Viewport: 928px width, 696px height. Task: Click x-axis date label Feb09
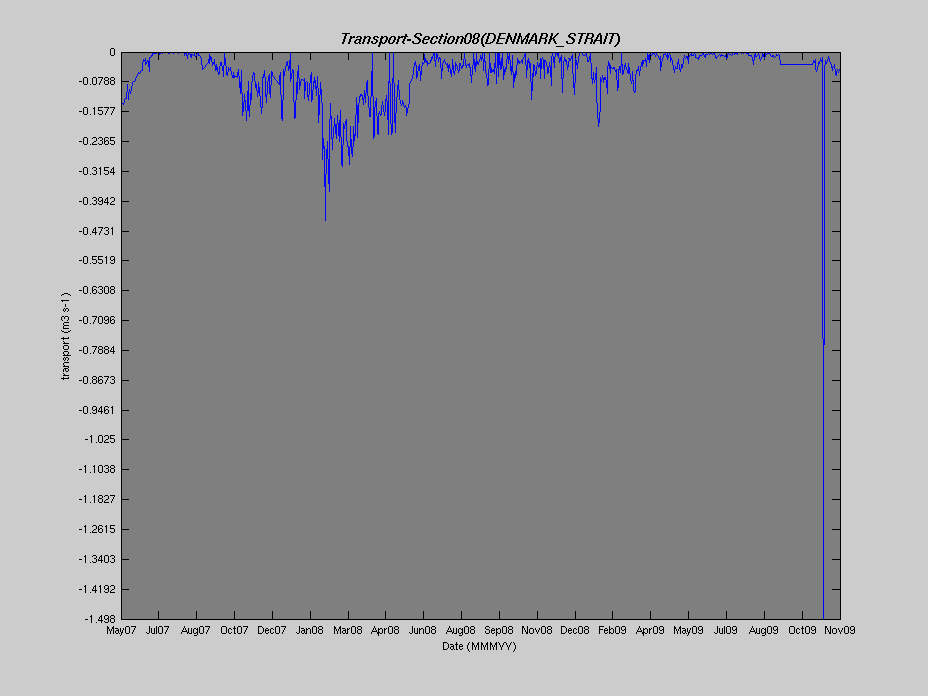tap(613, 630)
